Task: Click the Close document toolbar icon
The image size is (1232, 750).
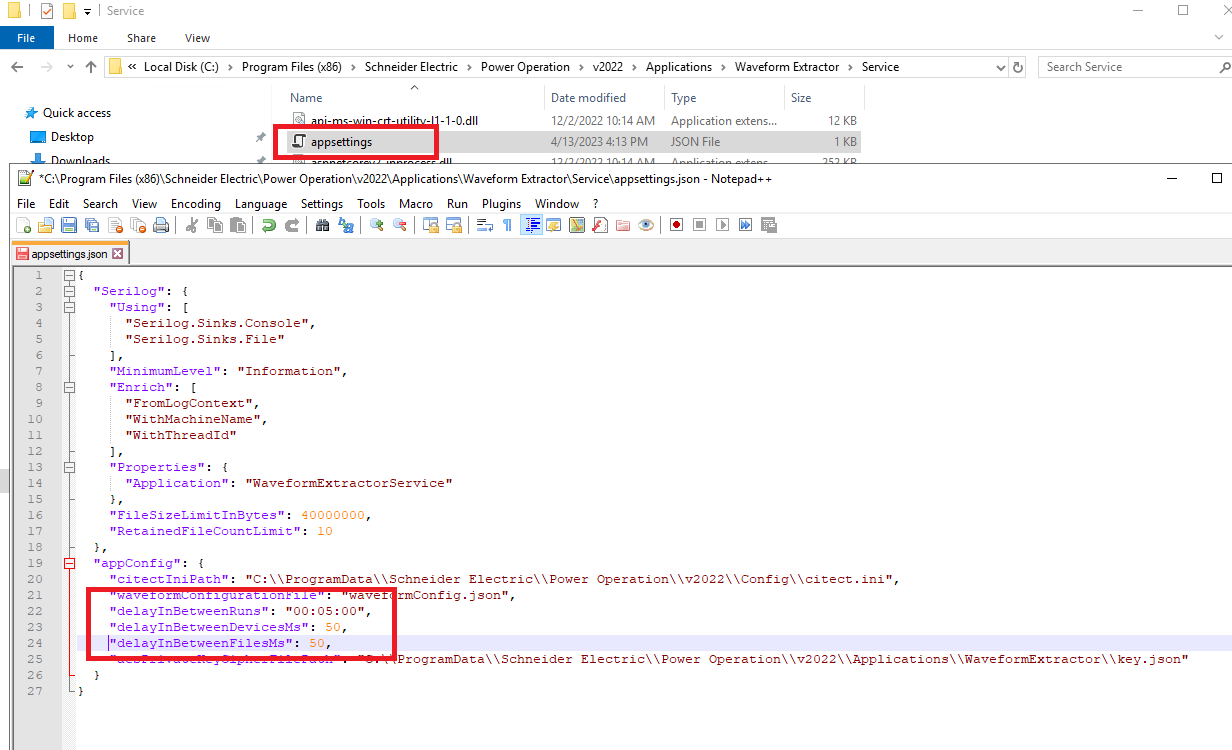Action: tap(115, 225)
